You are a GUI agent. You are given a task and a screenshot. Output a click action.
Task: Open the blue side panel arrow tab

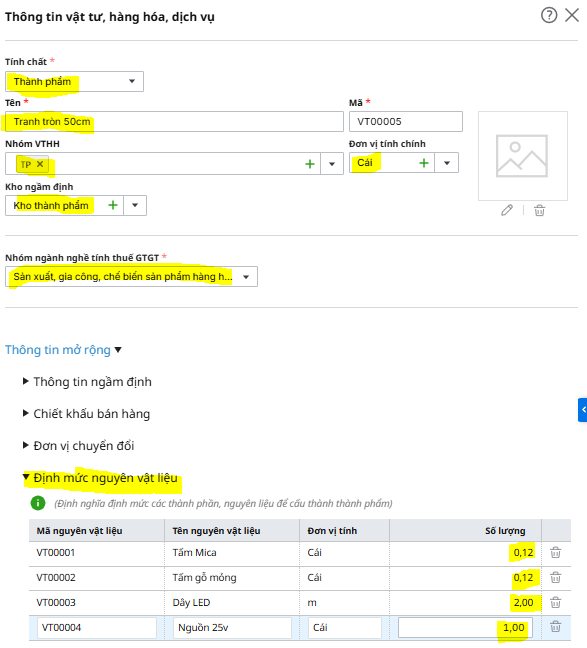click(x=582, y=410)
